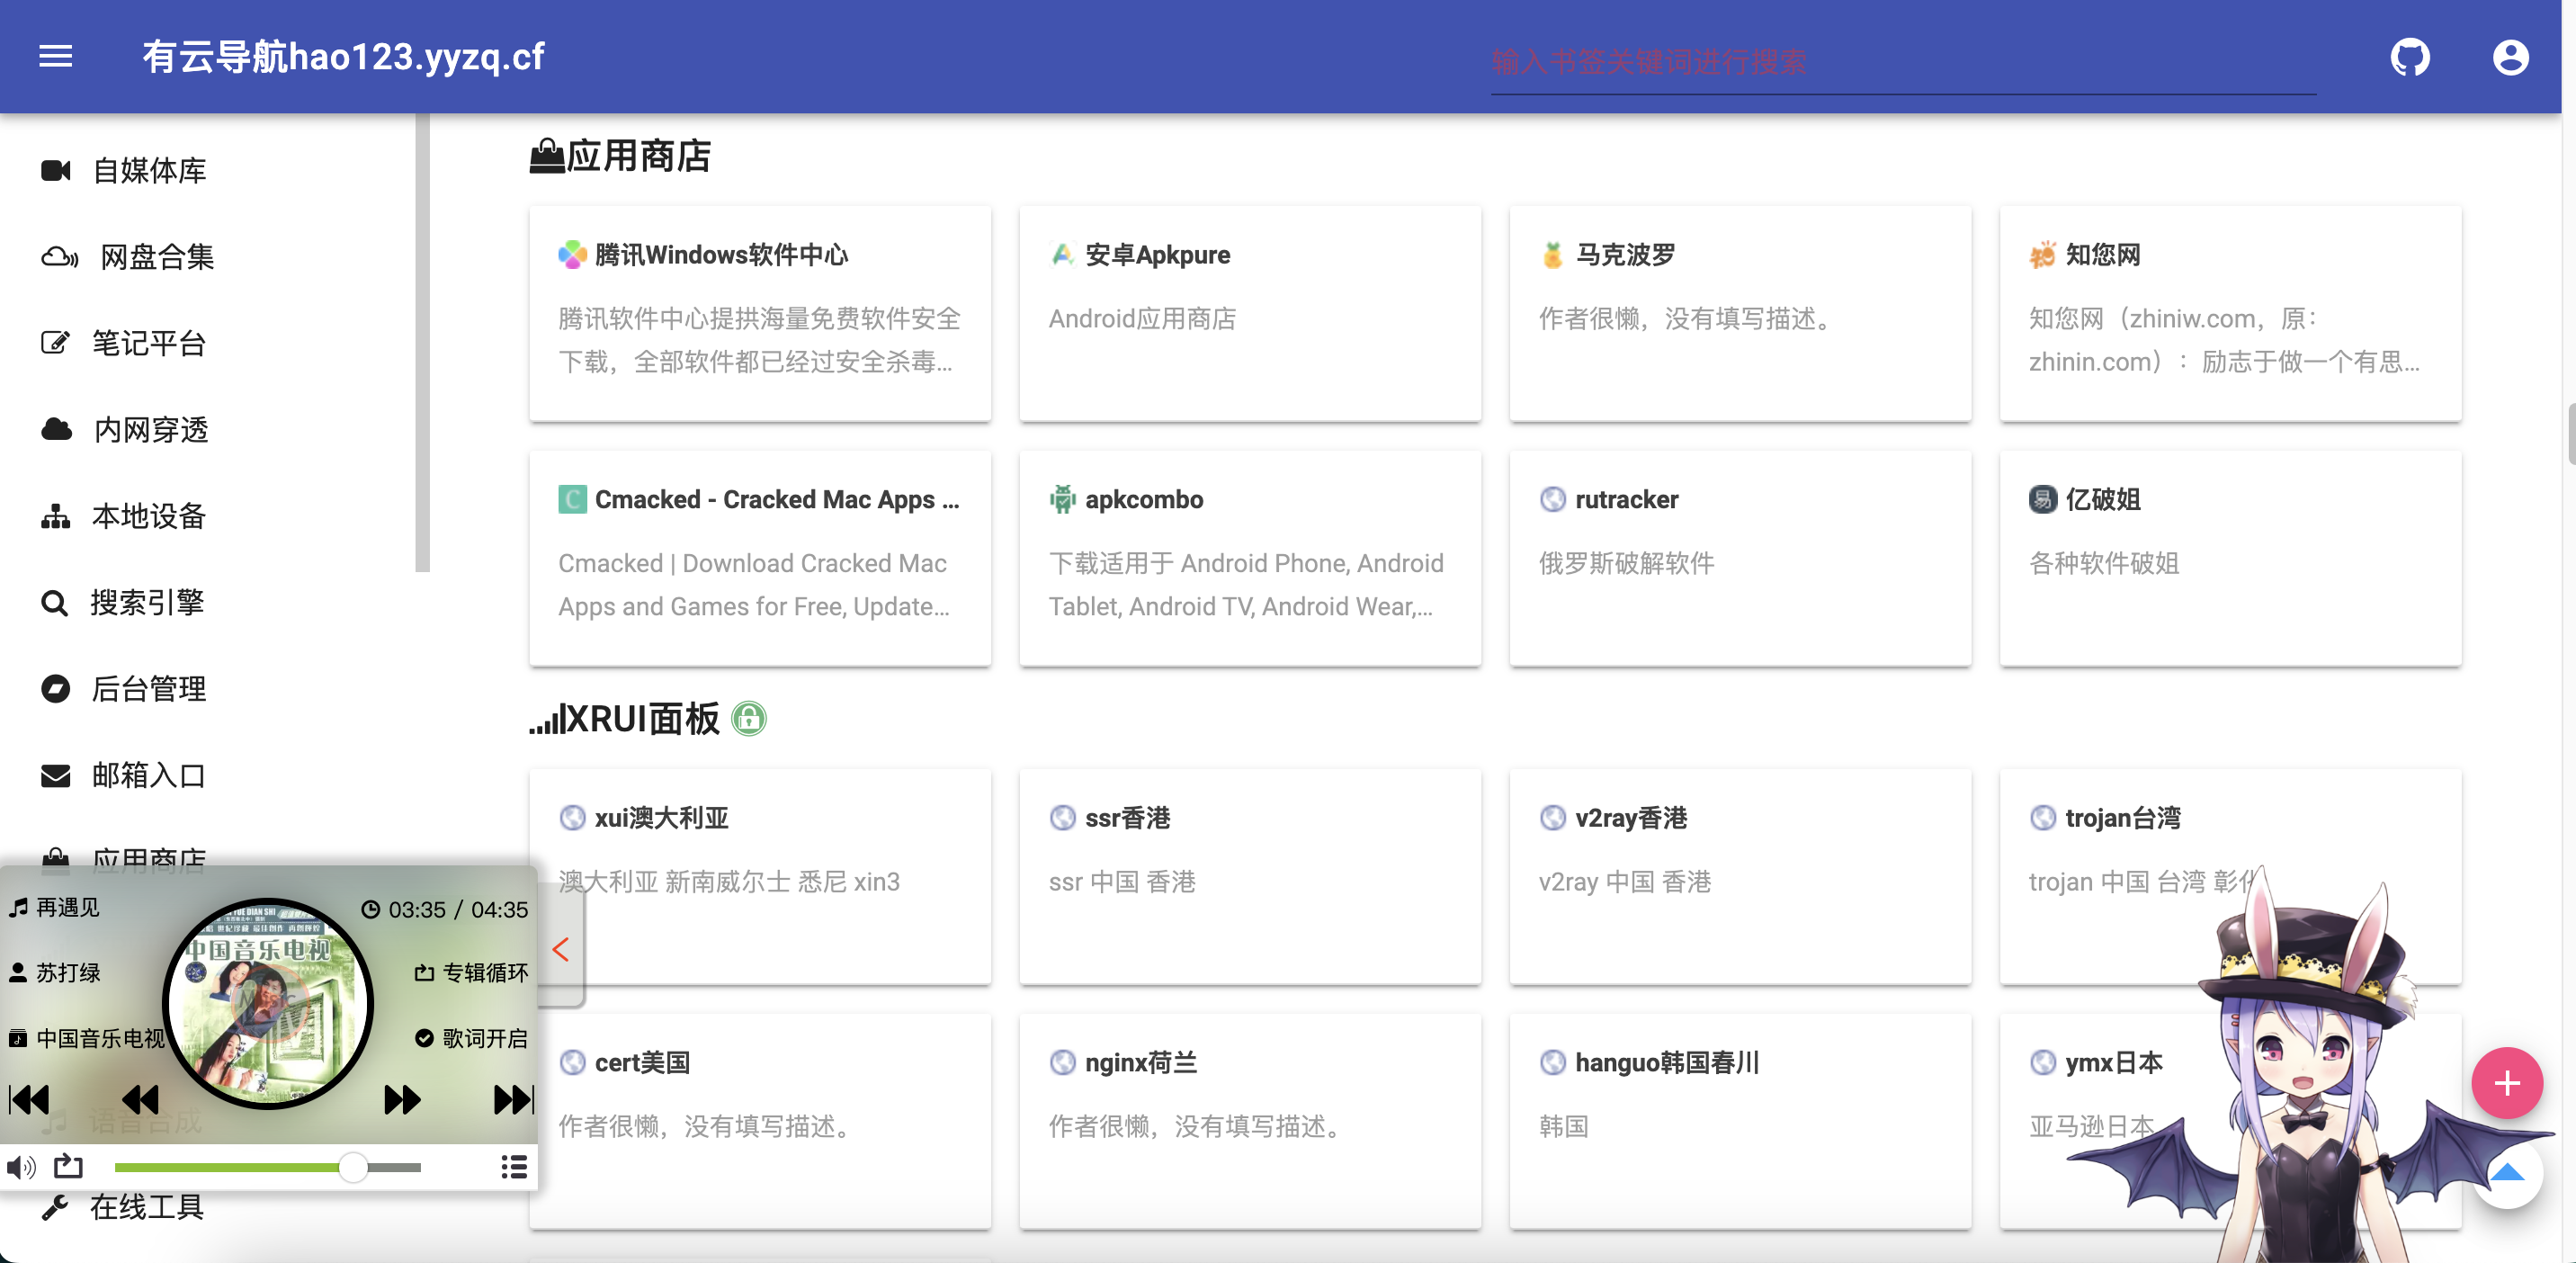
Task: Click the green lock icon beside XRUI面板
Action: pyautogui.click(x=749, y=718)
